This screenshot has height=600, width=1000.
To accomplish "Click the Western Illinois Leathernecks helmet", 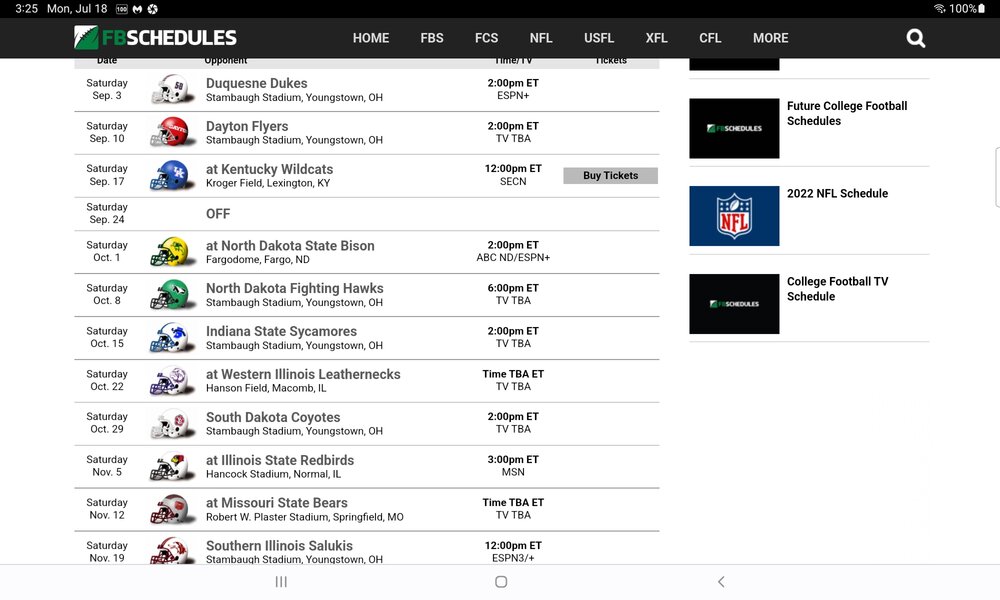I will click(172, 380).
